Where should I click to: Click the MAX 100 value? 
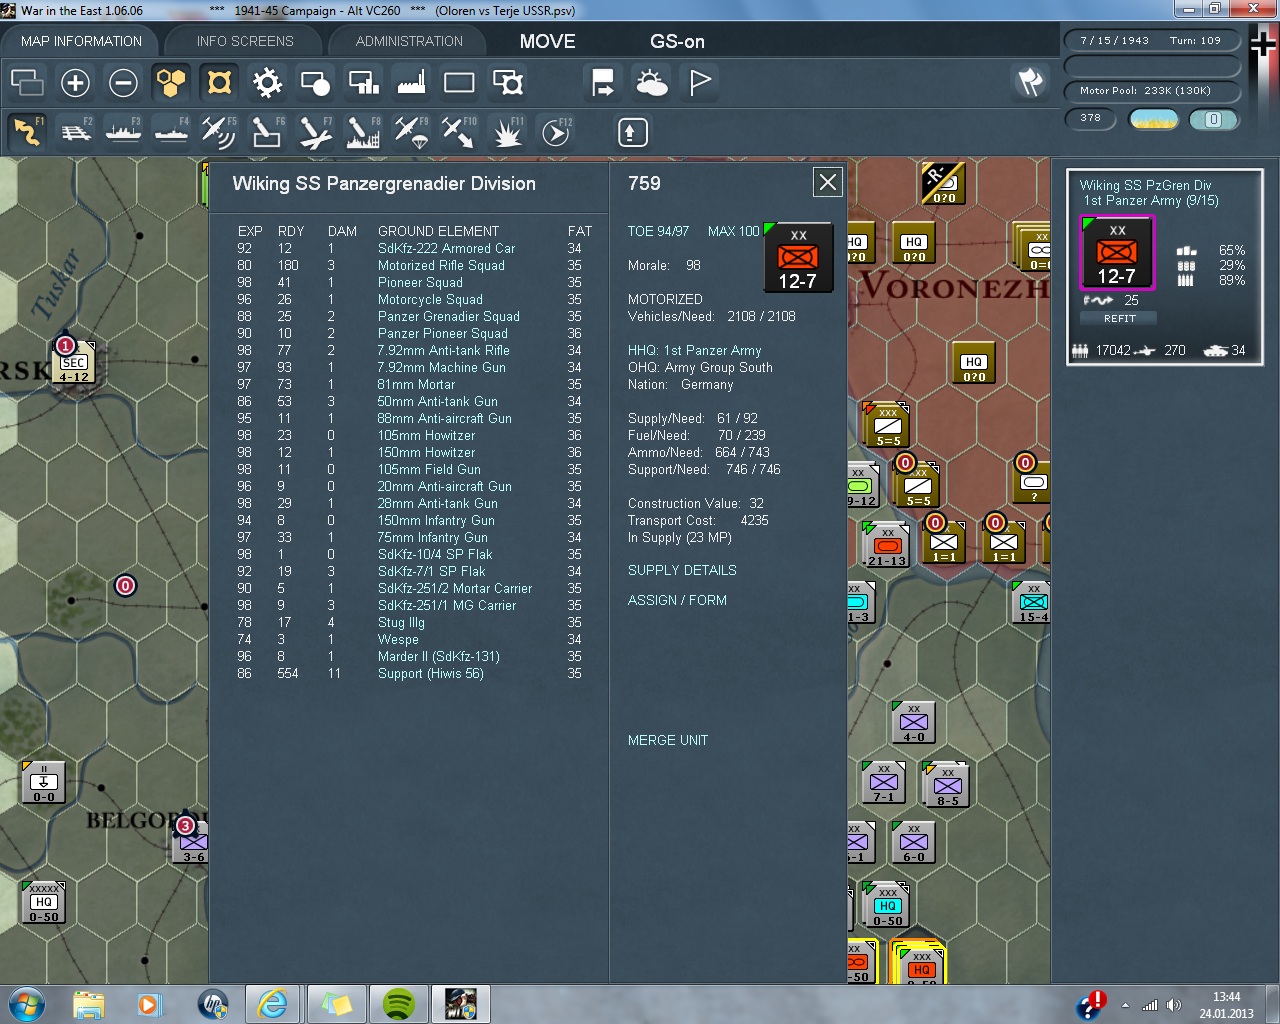coord(733,231)
